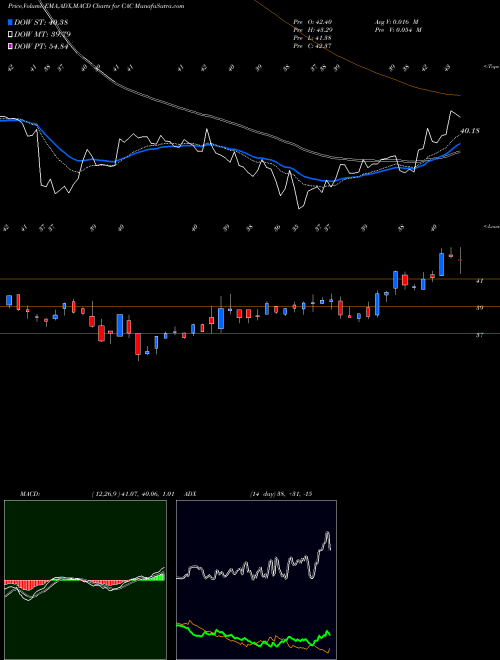
Task: Click the Pre V volume text
Action: [398, 30]
